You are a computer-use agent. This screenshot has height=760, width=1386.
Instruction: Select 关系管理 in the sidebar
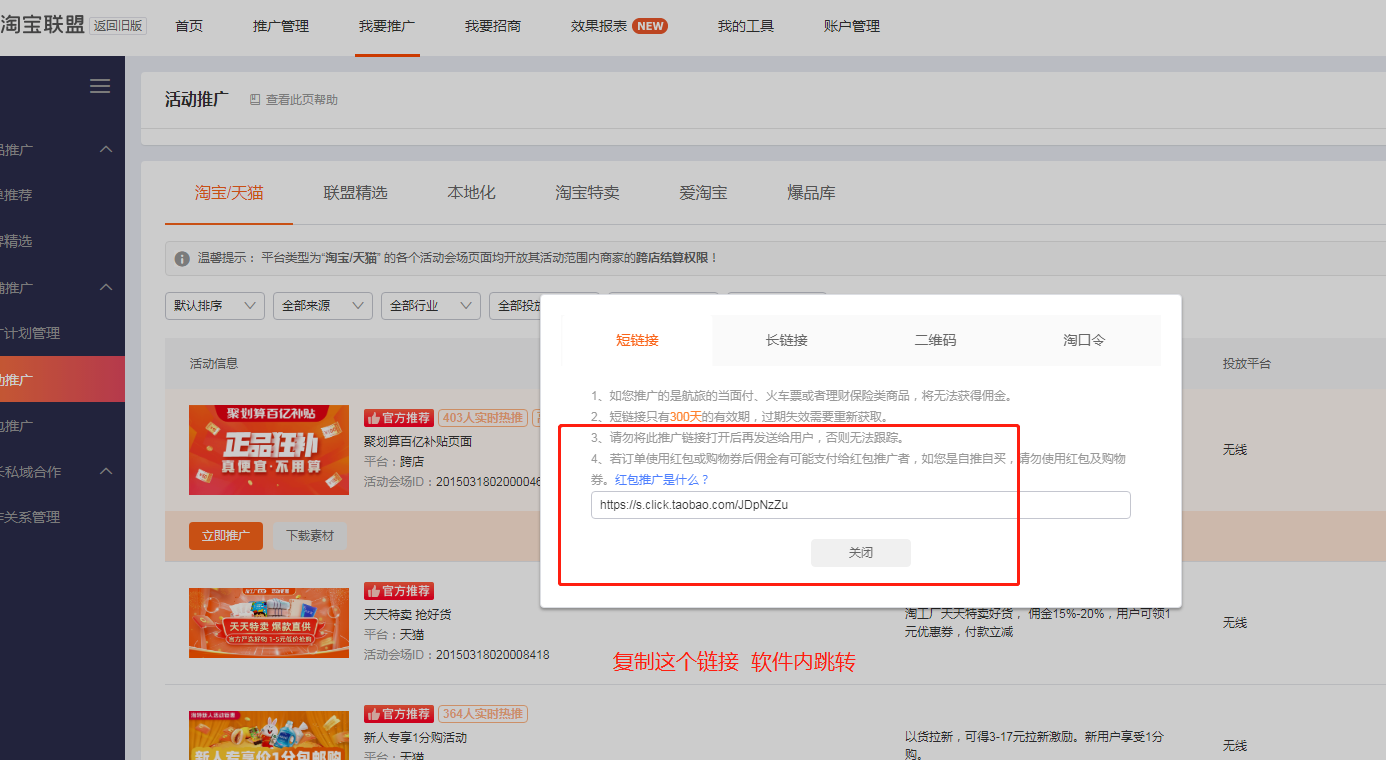32,518
